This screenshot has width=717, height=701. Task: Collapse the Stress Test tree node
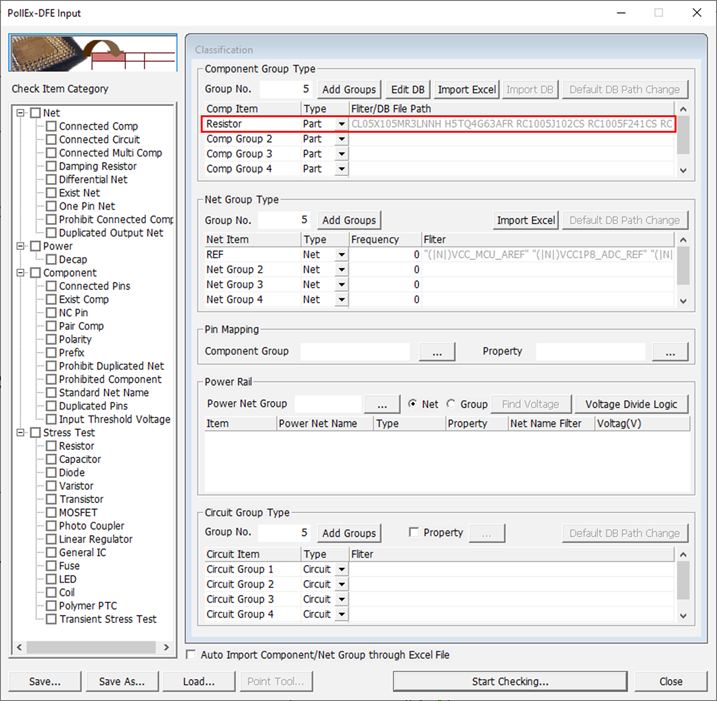(x=21, y=433)
